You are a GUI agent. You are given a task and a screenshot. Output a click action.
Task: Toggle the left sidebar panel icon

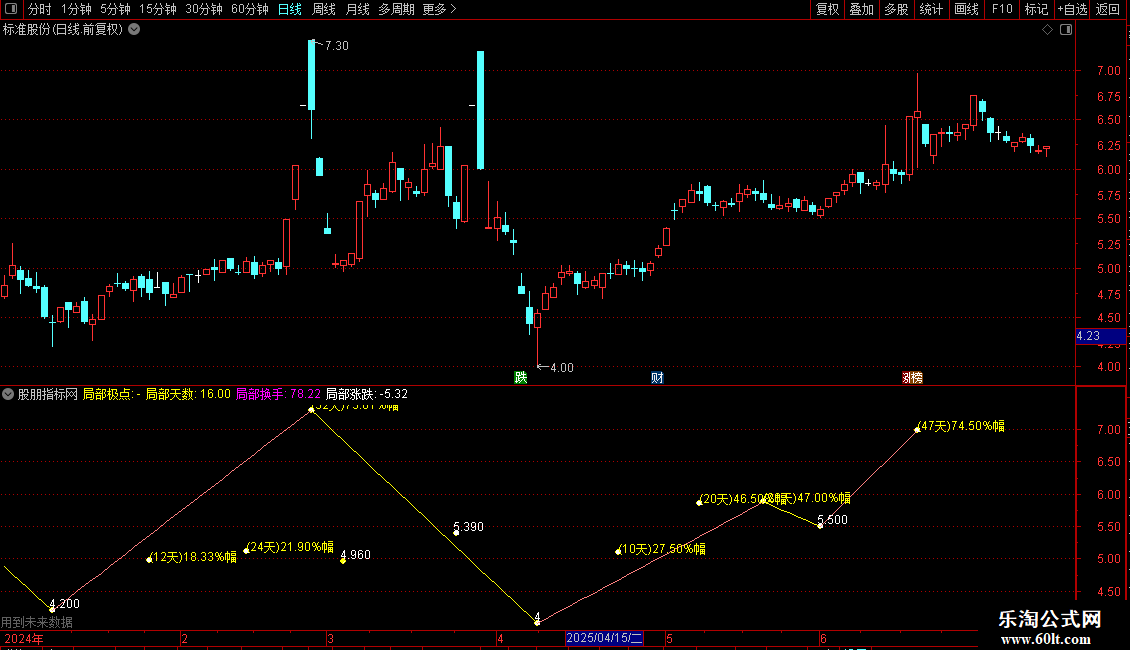click(11, 9)
